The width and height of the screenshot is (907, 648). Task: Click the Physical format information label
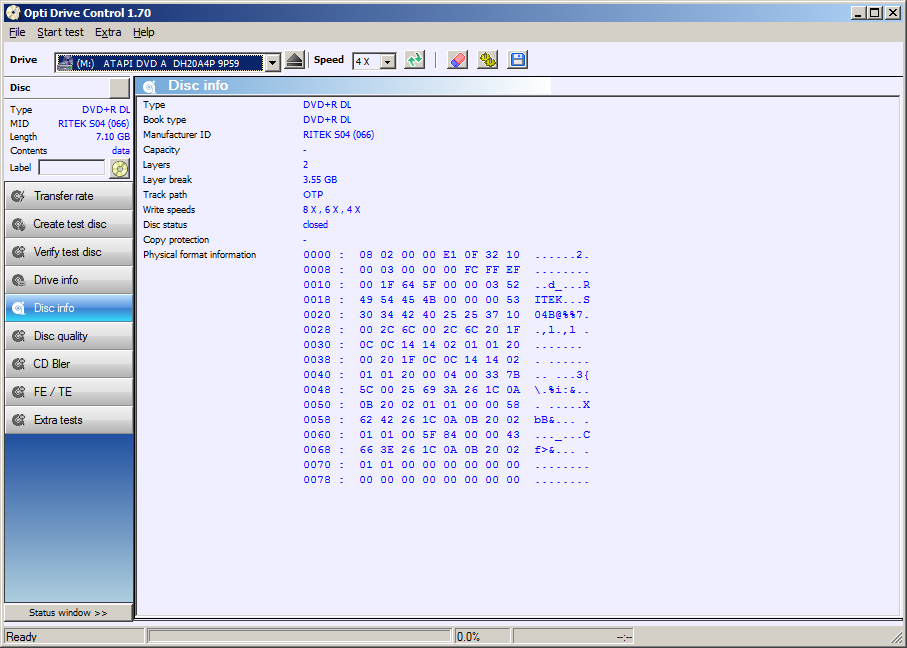[200, 255]
